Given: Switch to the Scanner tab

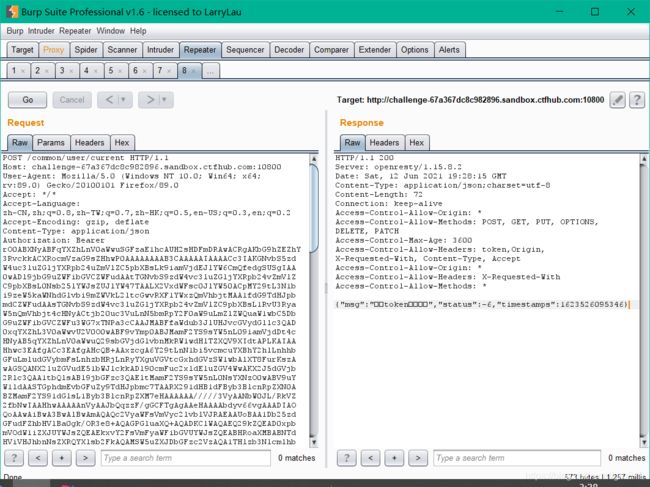Looking at the screenshot, I should click(122, 50).
